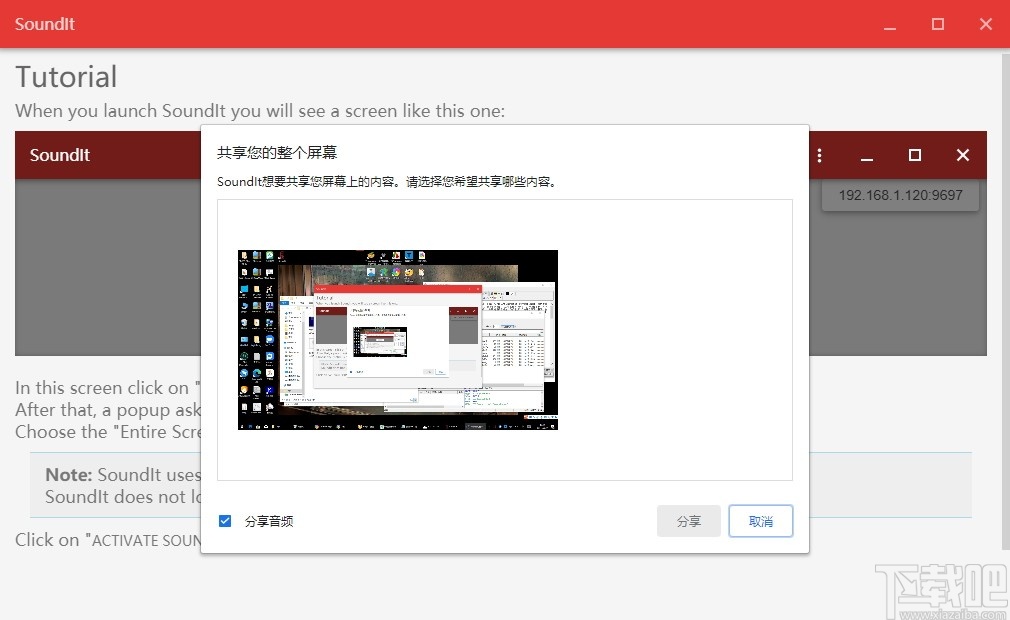The image size is (1010, 620).
Task: Click the SoundIt title bar label
Action: [x=44, y=24]
